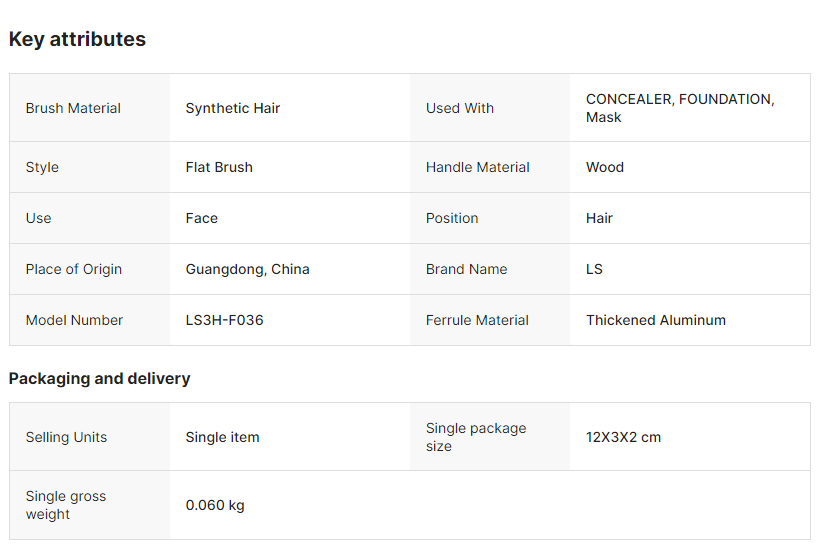
Task: Select the Wood value cell
Action: pos(605,167)
